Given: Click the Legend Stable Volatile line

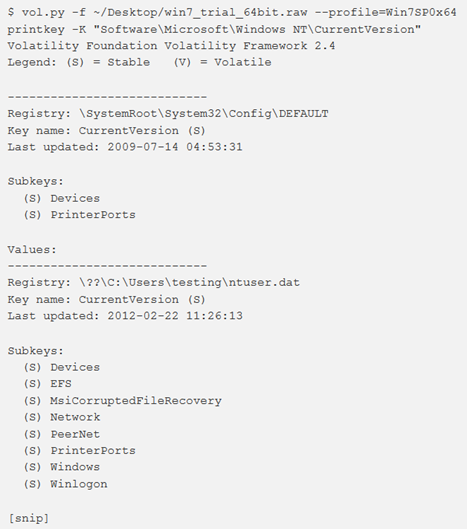Looking at the screenshot, I should [x=139, y=62].
